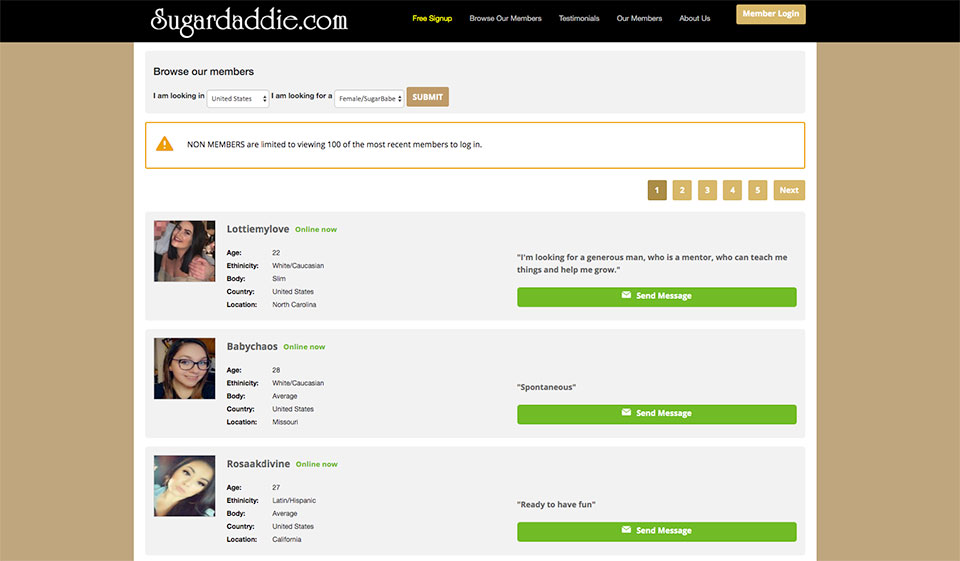Go to Browse Our Members menu item
The image size is (960, 561).
(505, 19)
